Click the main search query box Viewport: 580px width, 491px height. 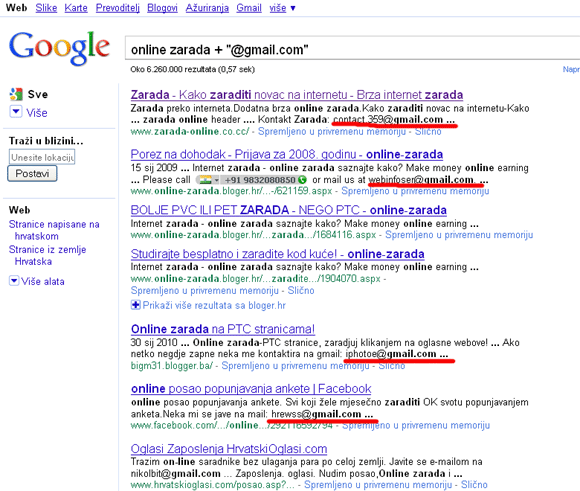[x=352, y=49]
